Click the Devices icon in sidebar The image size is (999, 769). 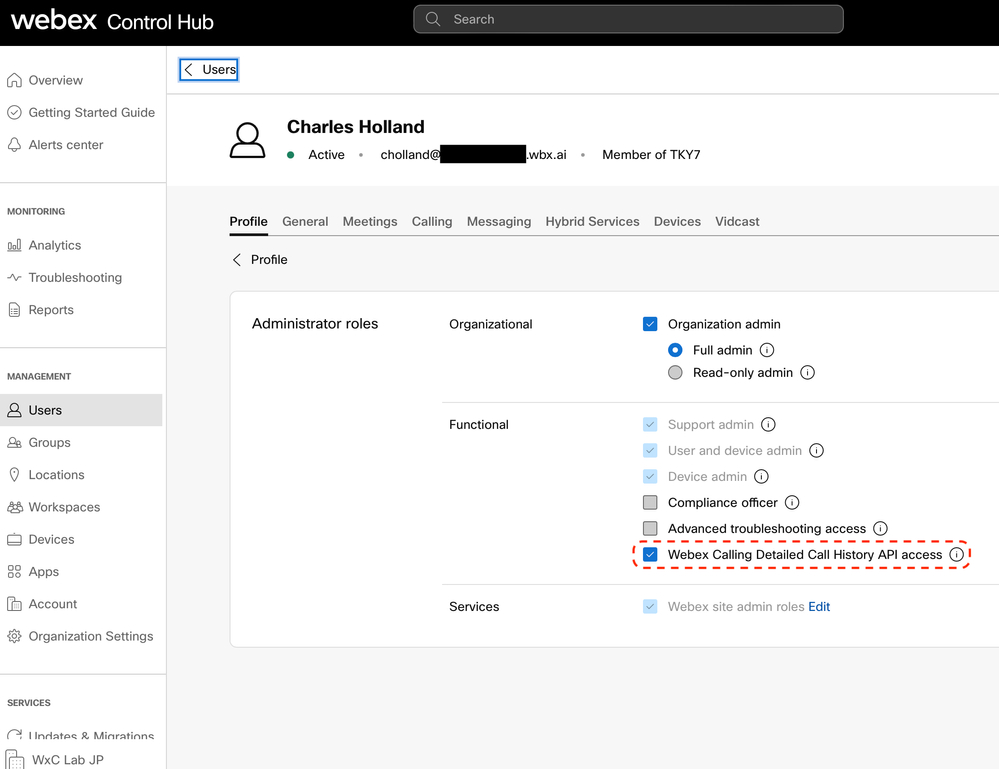[14, 540]
